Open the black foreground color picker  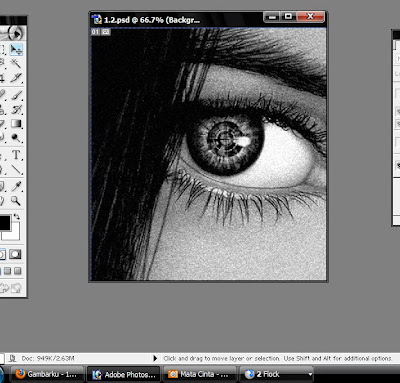tap(5, 223)
